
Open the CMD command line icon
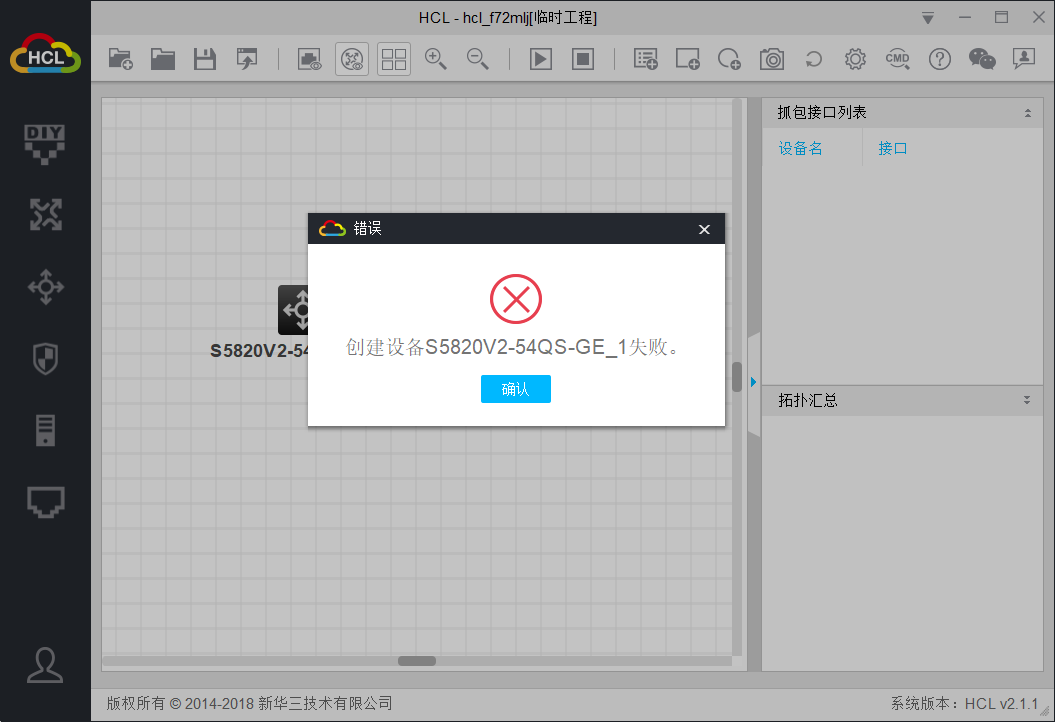898,59
